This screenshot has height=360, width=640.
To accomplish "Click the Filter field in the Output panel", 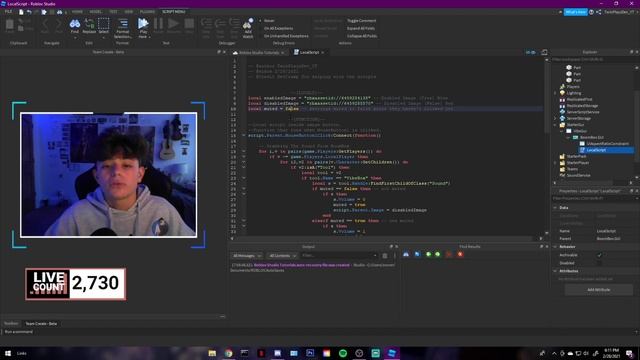I will [339, 256].
